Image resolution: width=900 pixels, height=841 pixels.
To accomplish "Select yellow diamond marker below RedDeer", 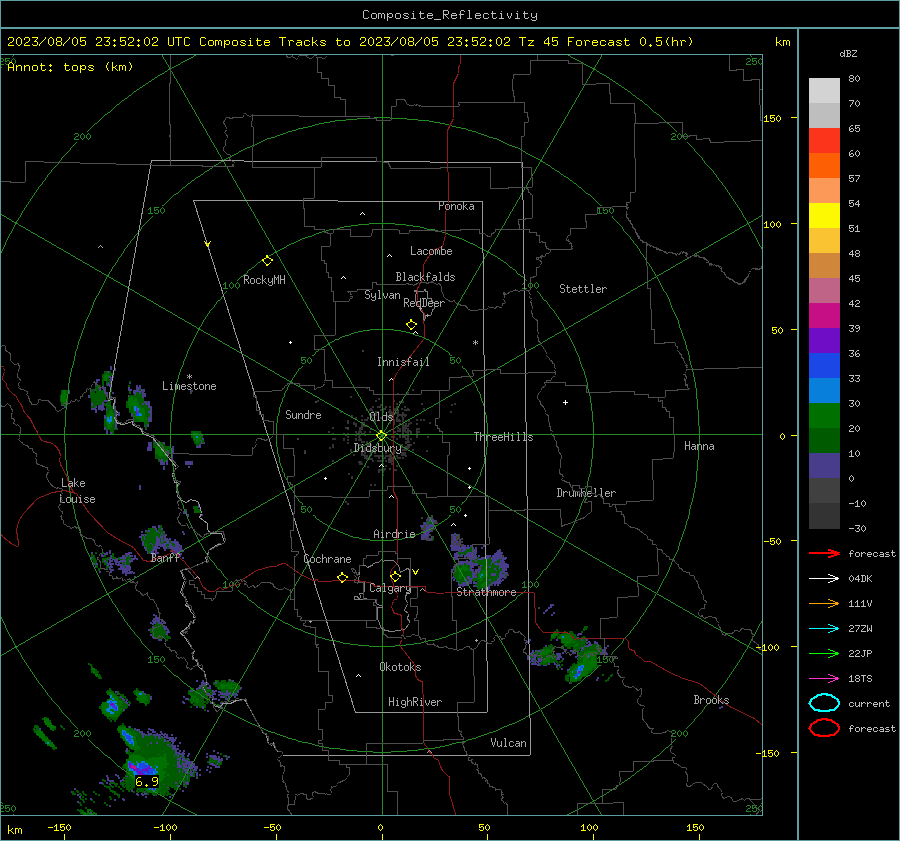I will pyautogui.click(x=411, y=325).
